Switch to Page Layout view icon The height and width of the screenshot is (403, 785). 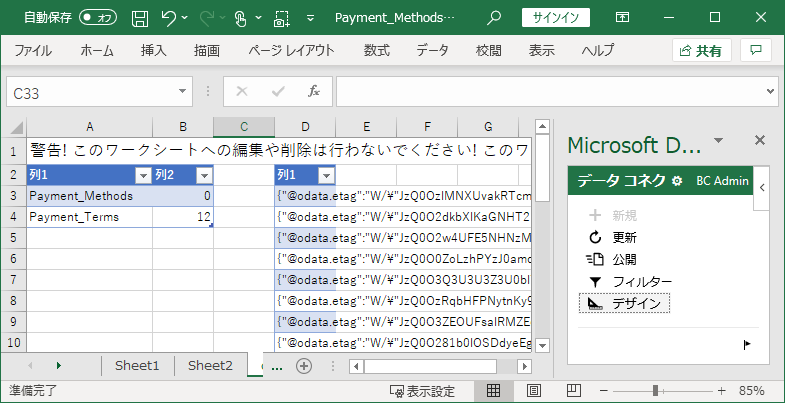point(534,390)
